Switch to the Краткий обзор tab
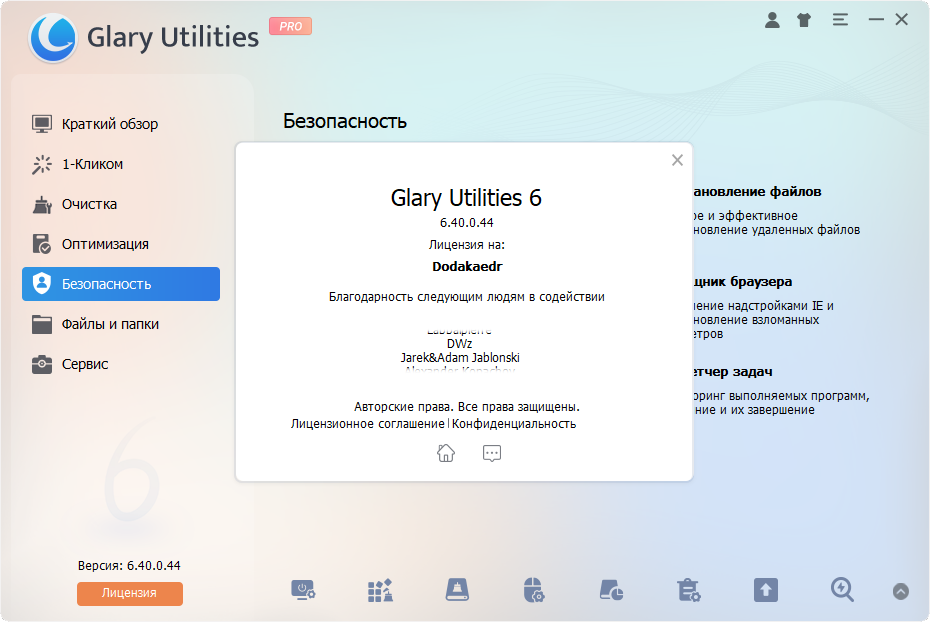Viewport: 930px width, 622px height. tap(110, 124)
